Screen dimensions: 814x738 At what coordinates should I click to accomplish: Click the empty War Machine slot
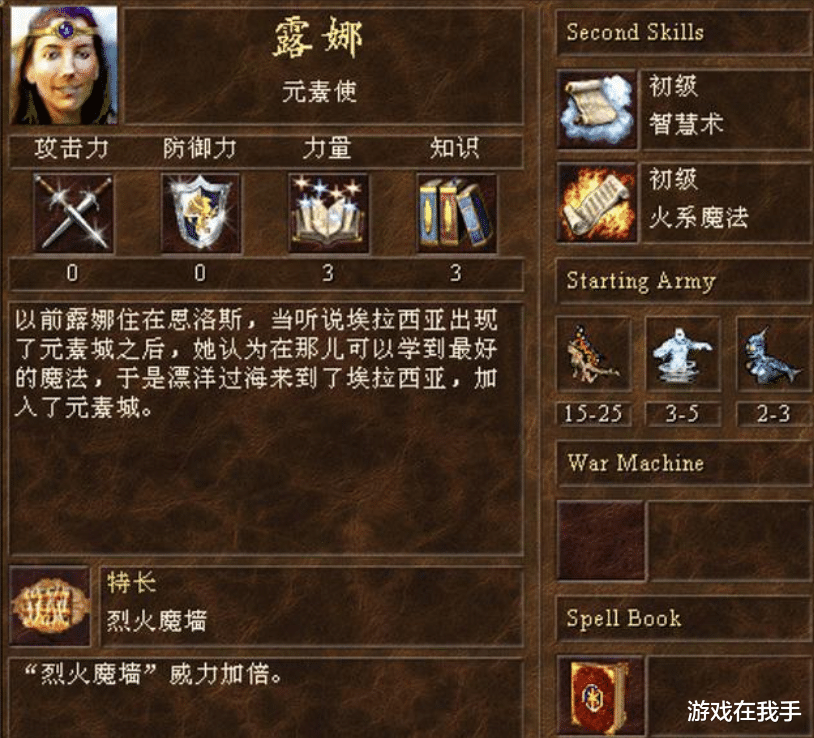[601, 540]
